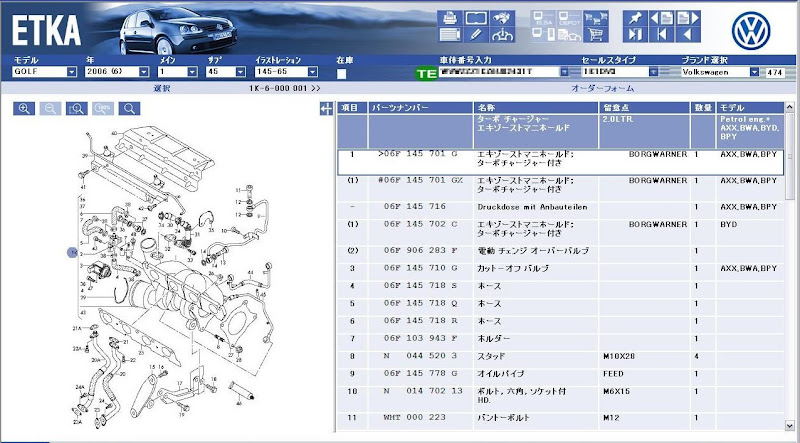The width and height of the screenshot is (800, 443).
Task: Click the green TE badge
Action: (x=427, y=73)
